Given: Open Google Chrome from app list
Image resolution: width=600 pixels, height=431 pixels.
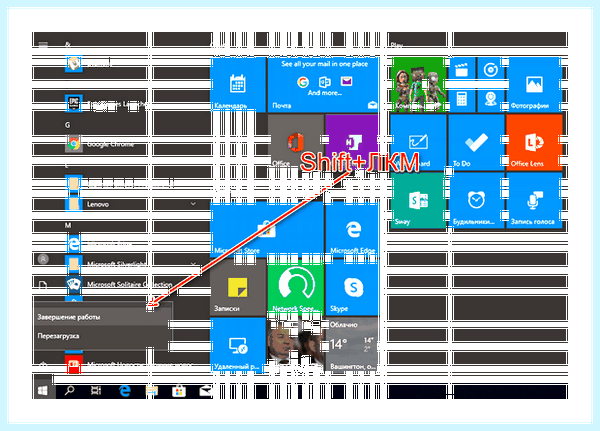Looking at the screenshot, I should [x=110, y=144].
